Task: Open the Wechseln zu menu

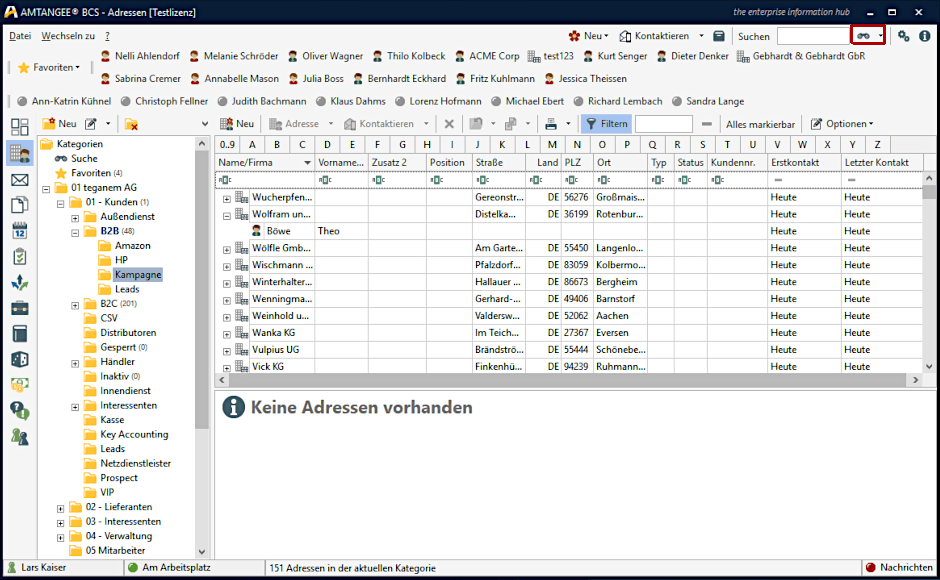Action: pyautogui.click(x=68, y=36)
